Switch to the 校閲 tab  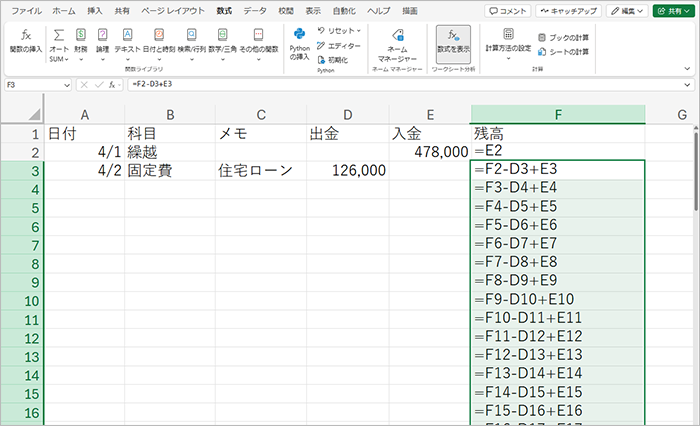point(286,11)
